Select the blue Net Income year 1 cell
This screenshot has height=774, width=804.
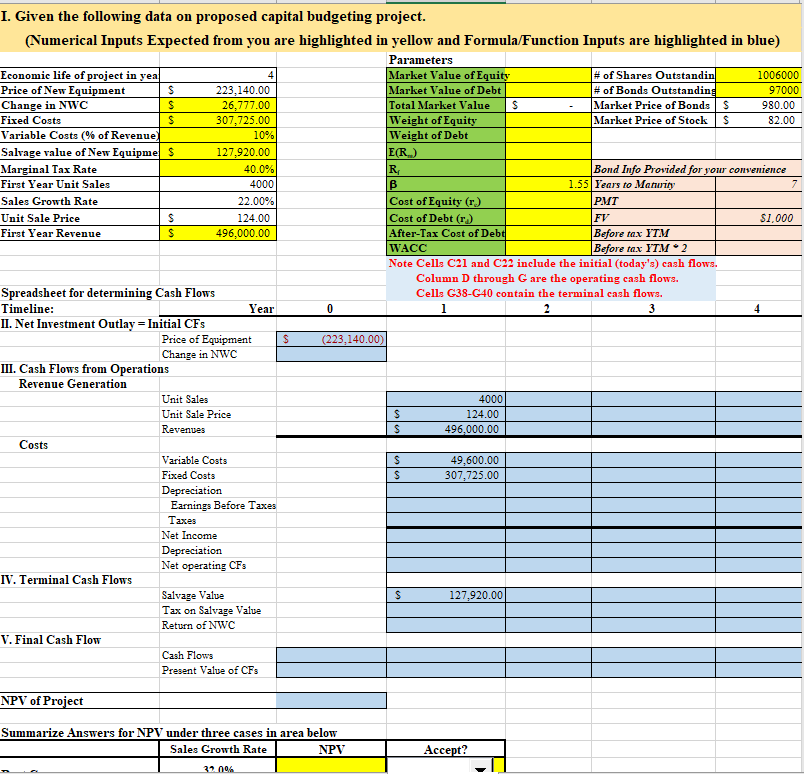pyautogui.click(x=446, y=535)
